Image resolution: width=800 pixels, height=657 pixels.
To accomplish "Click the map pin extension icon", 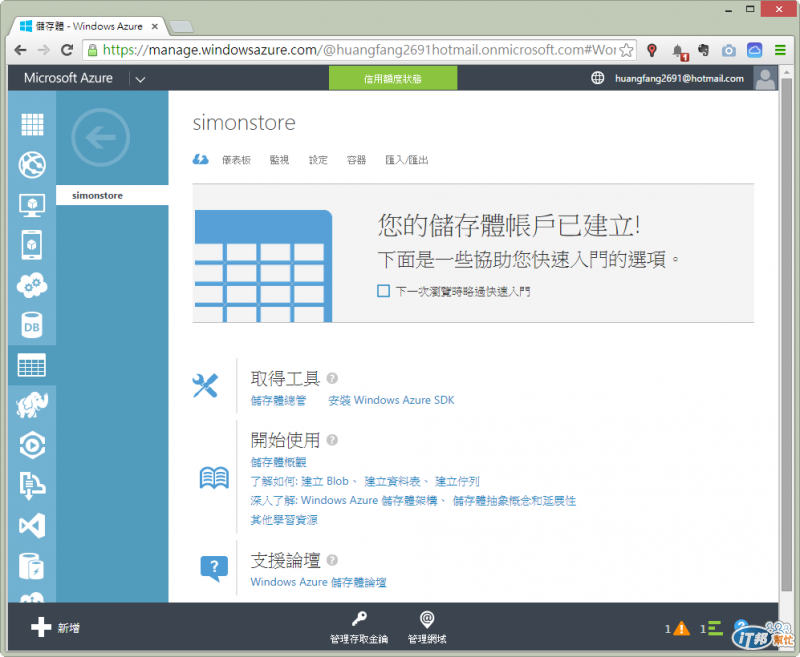I will coord(652,50).
